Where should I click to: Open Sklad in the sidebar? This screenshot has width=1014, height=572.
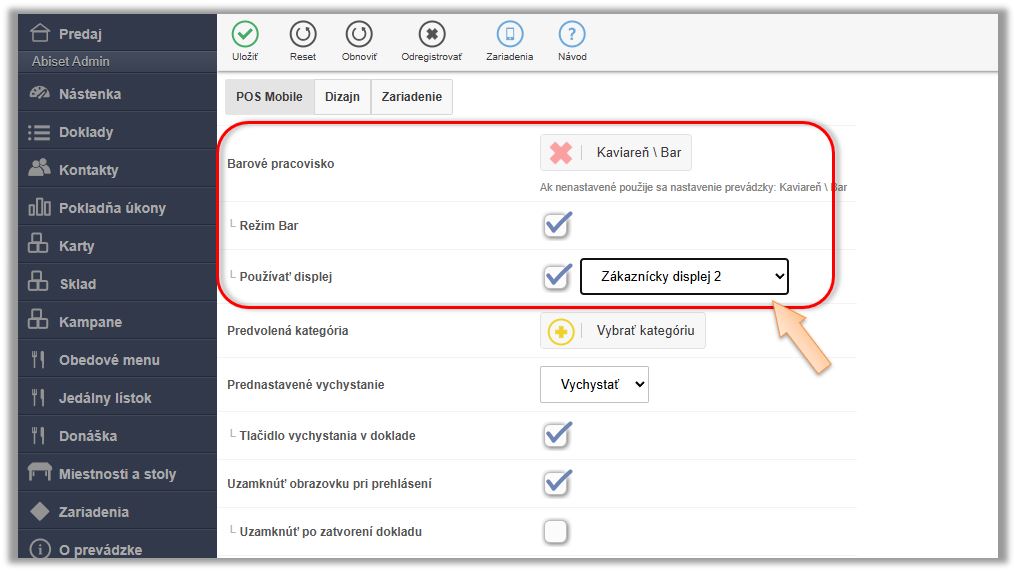tap(78, 284)
